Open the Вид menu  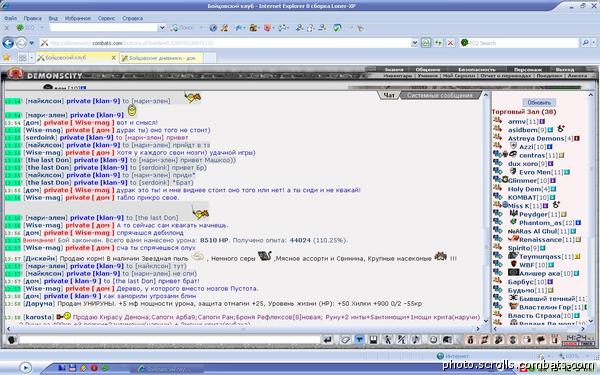pos(53,18)
